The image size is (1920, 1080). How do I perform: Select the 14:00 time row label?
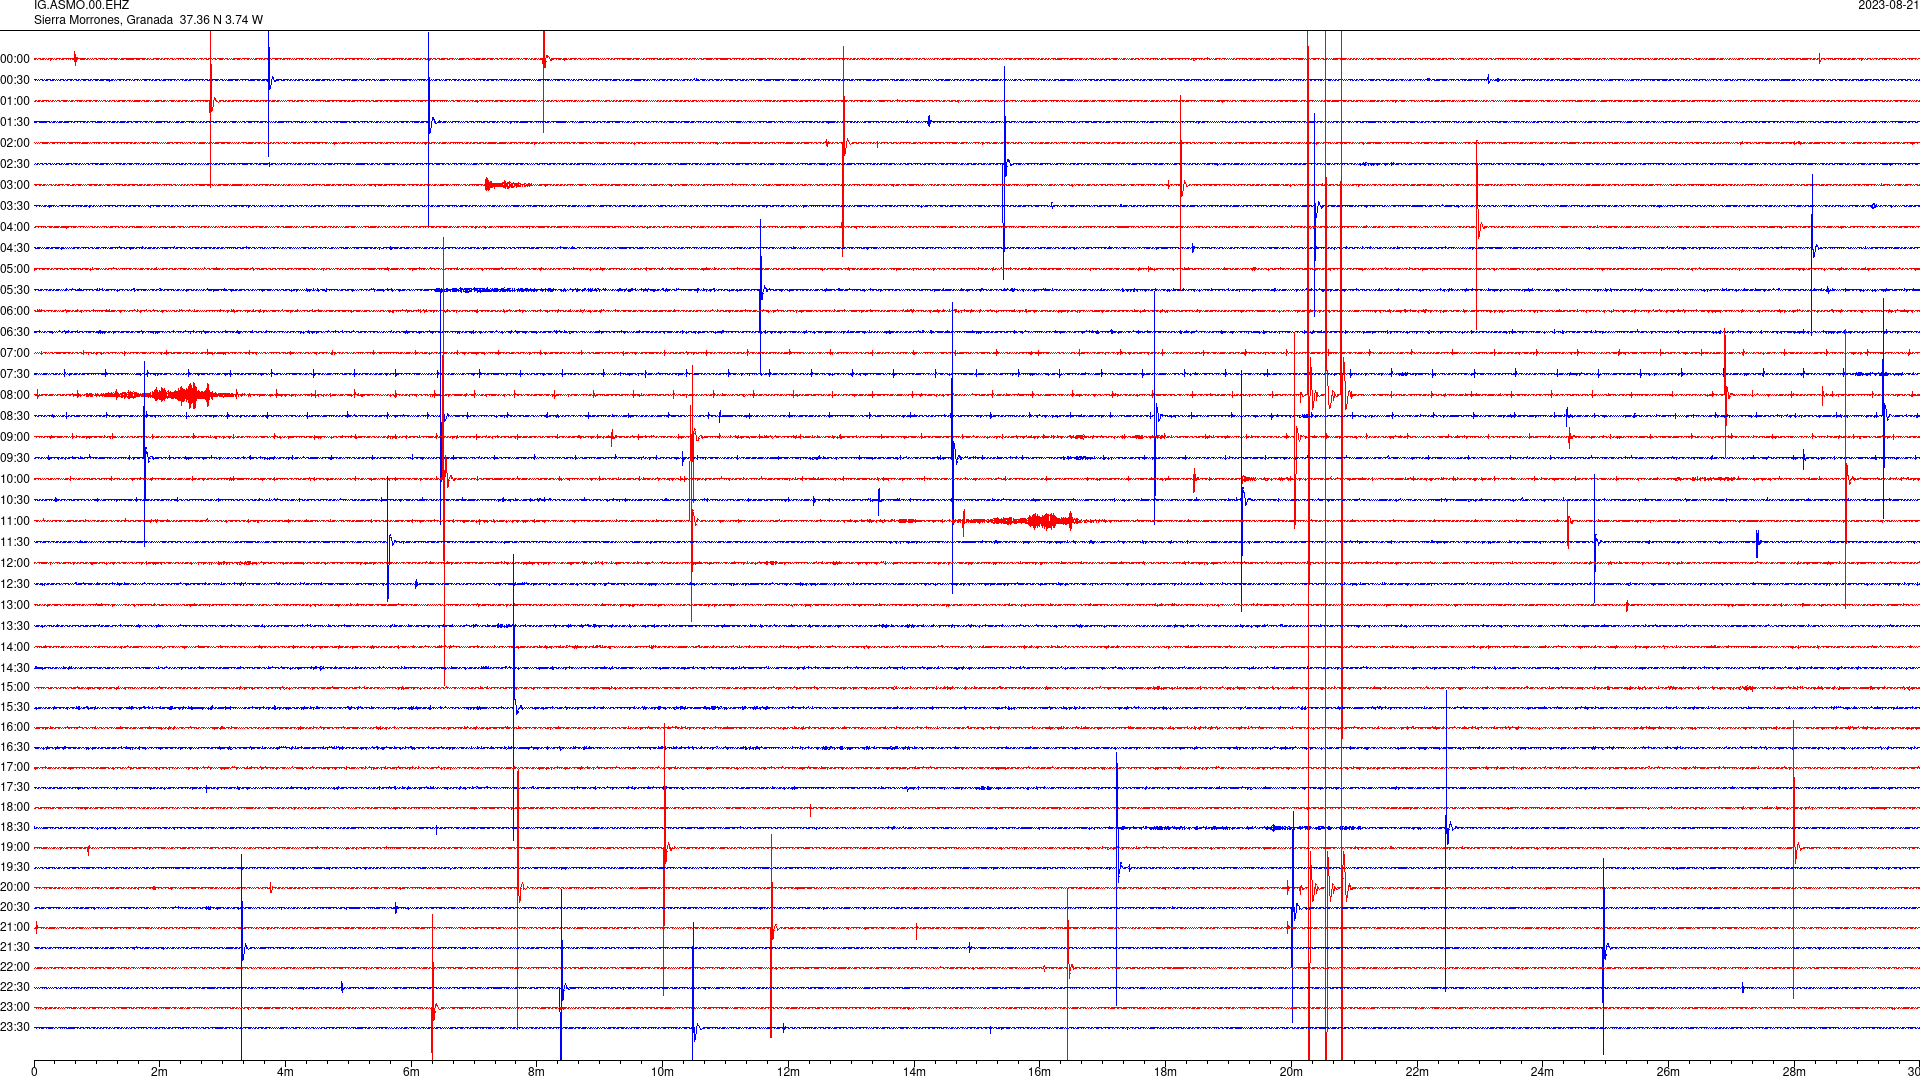pyautogui.click(x=15, y=647)
